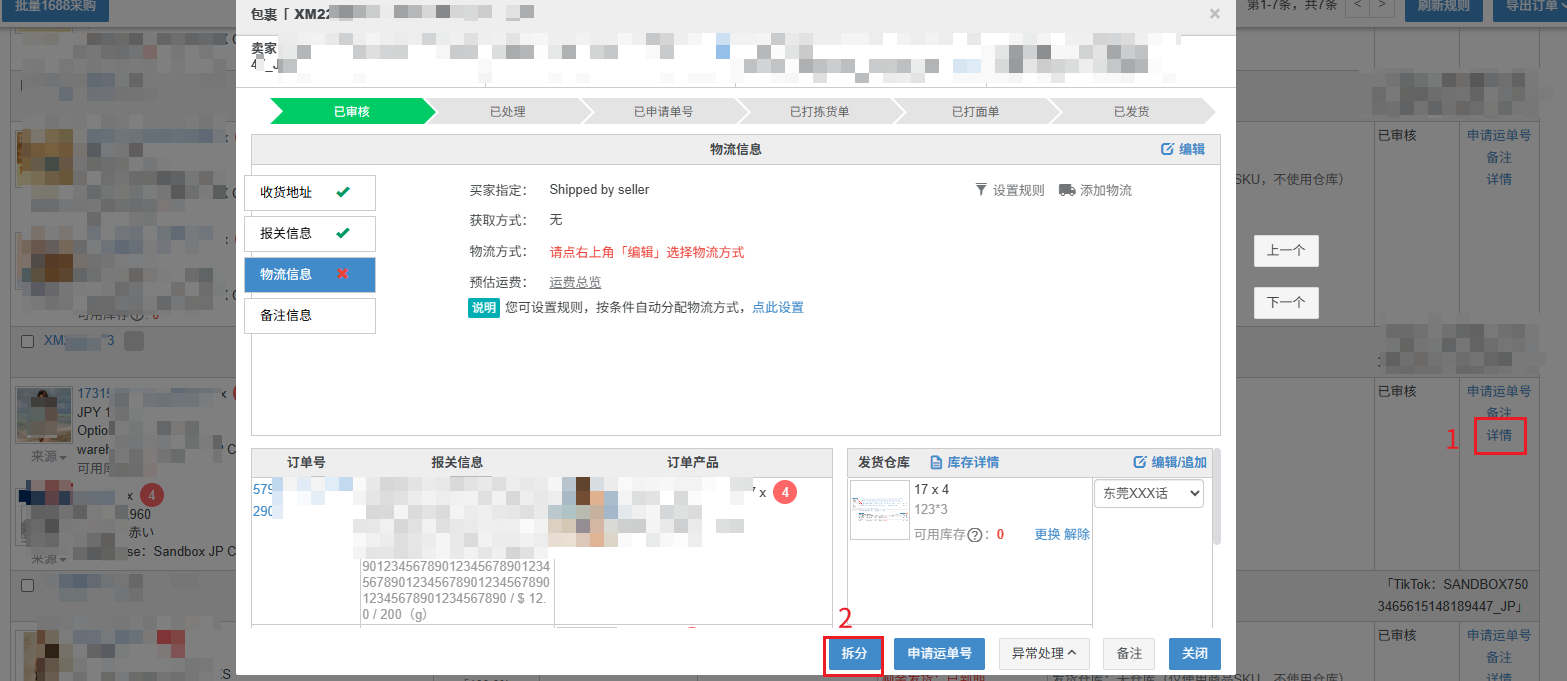Click the 备注 button in dialog footer
Viewport: 1567px width, 681px height.
[1129, 653]
